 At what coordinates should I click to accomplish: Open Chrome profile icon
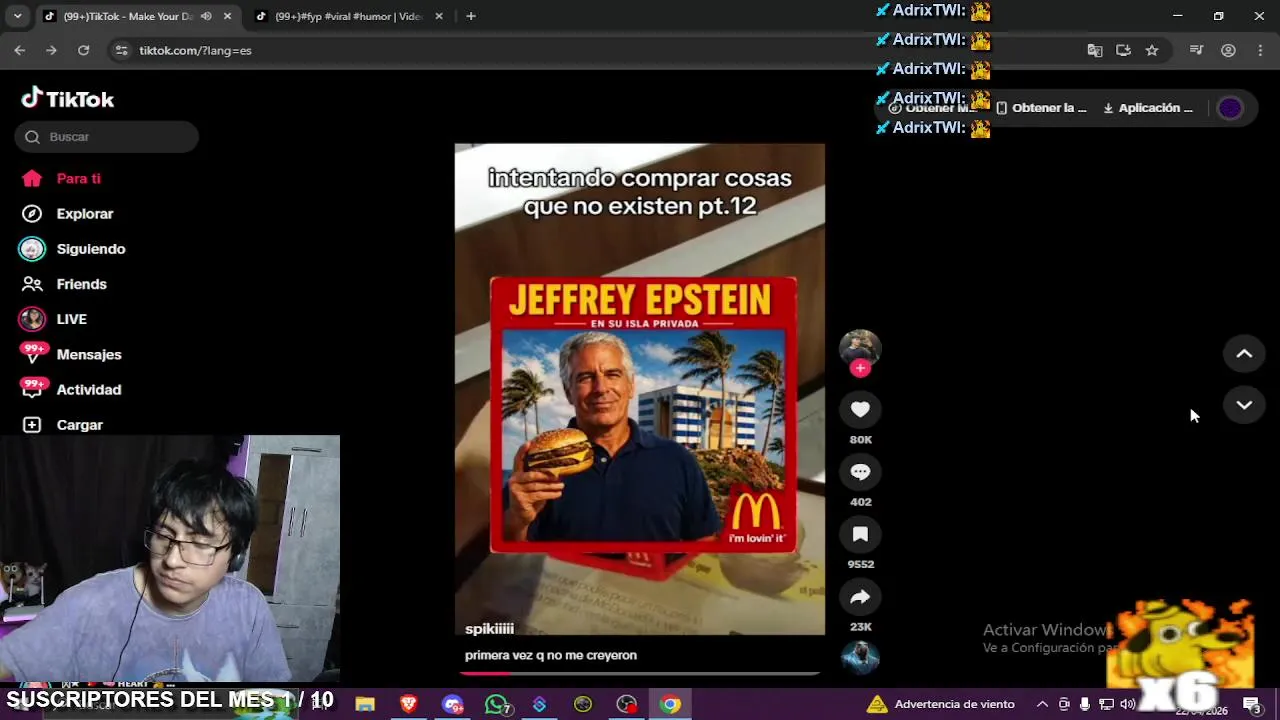pos(1228,50)
